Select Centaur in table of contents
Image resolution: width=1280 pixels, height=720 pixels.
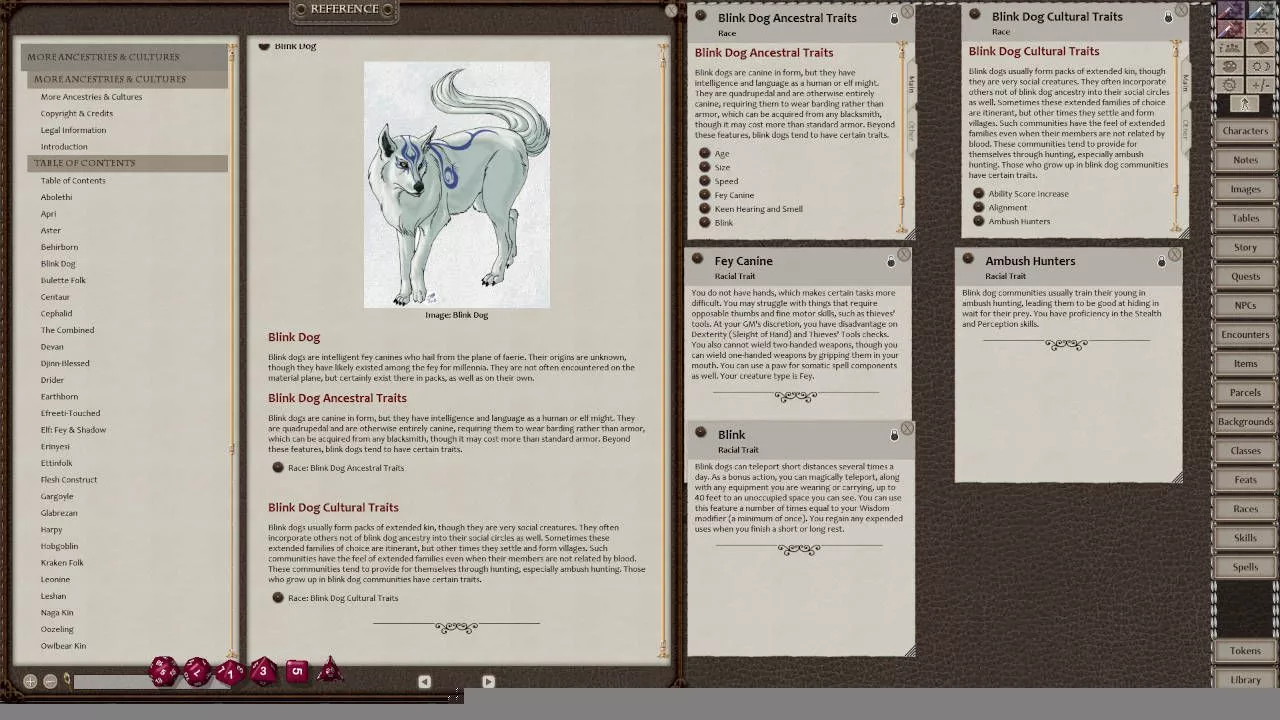(55, 297)
